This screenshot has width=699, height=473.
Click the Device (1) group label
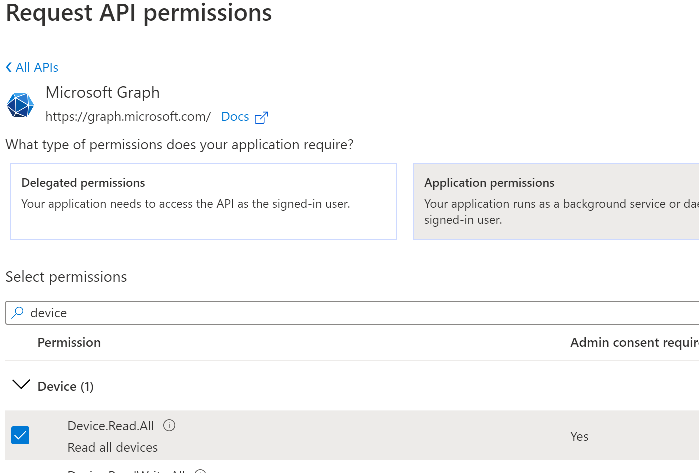click(x=66, y=386)
